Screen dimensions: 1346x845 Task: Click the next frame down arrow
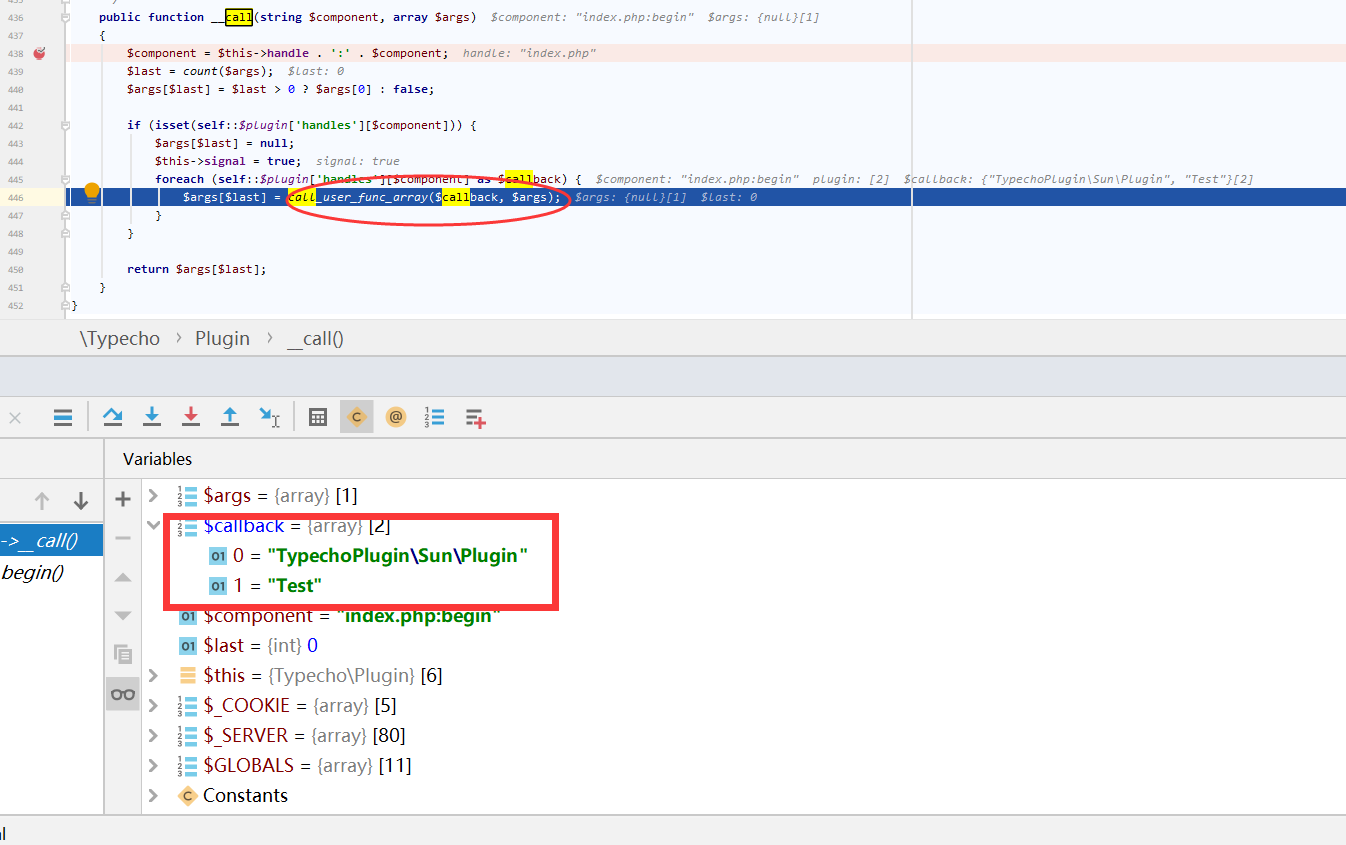click(81, 501)
